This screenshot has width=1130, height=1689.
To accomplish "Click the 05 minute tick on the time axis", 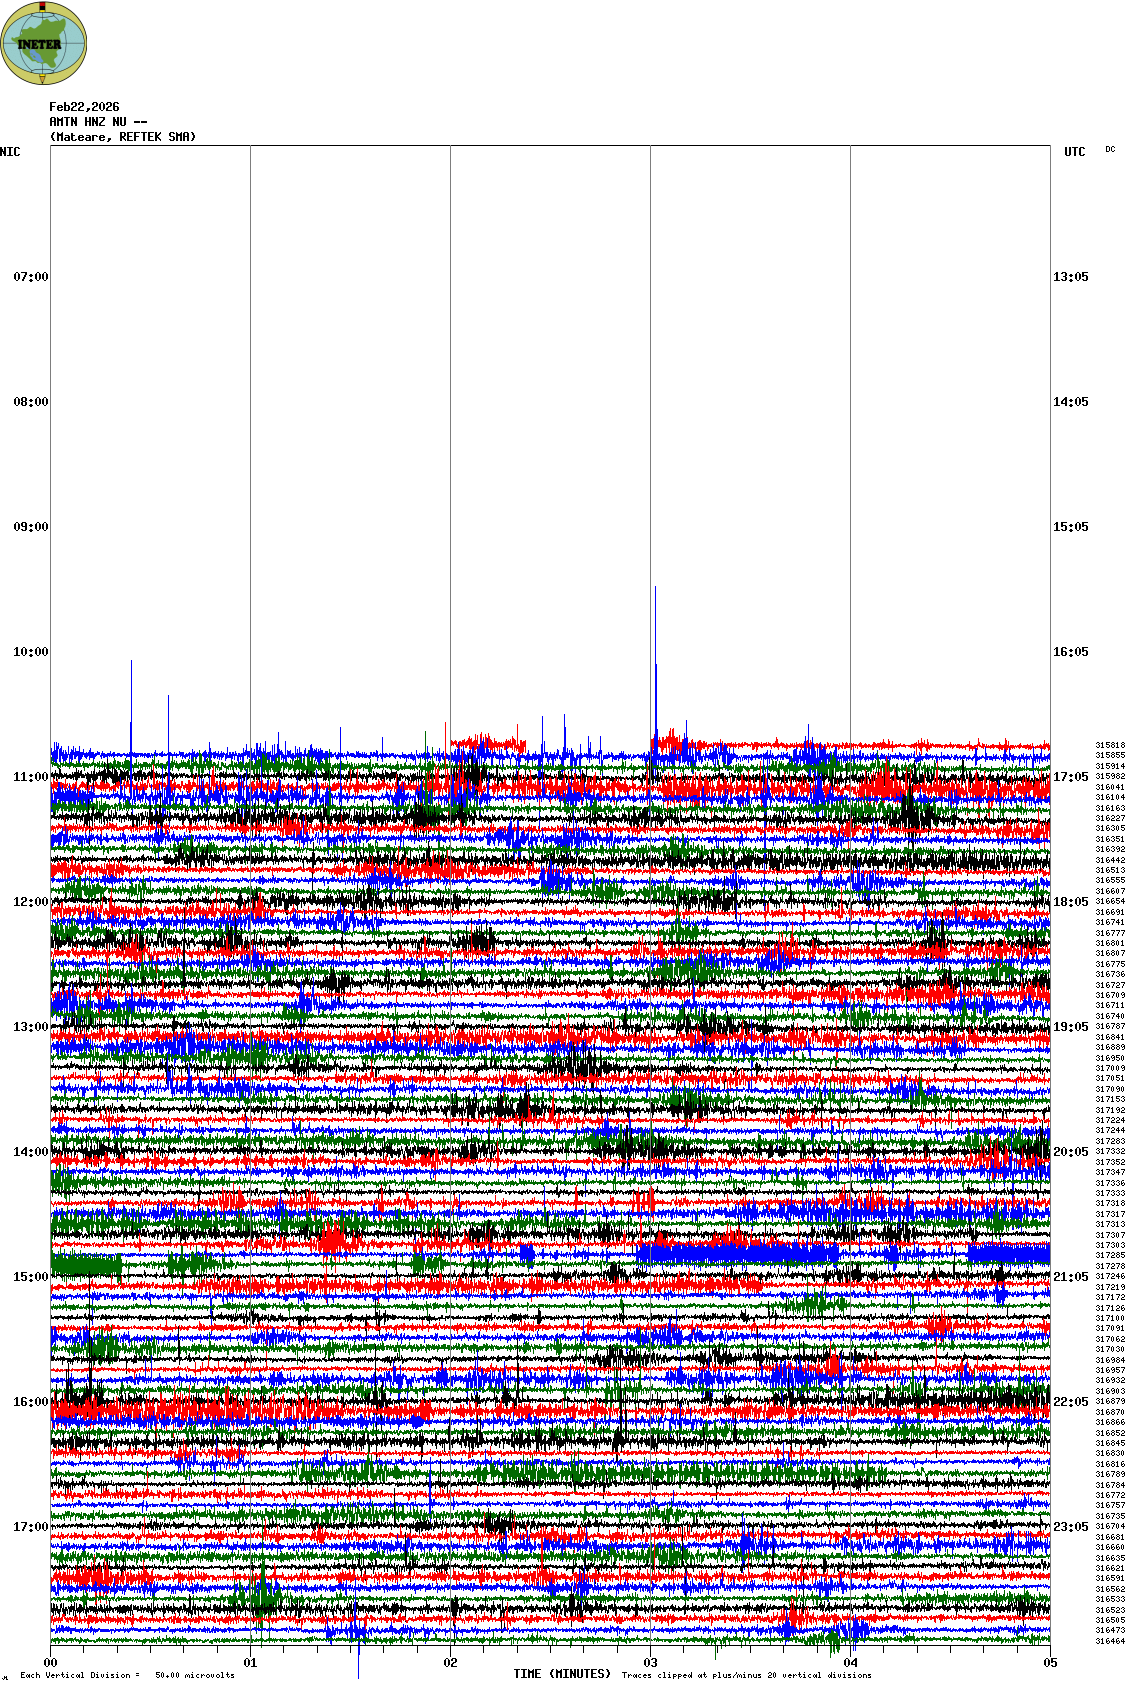I will tap(1050, 1663).
